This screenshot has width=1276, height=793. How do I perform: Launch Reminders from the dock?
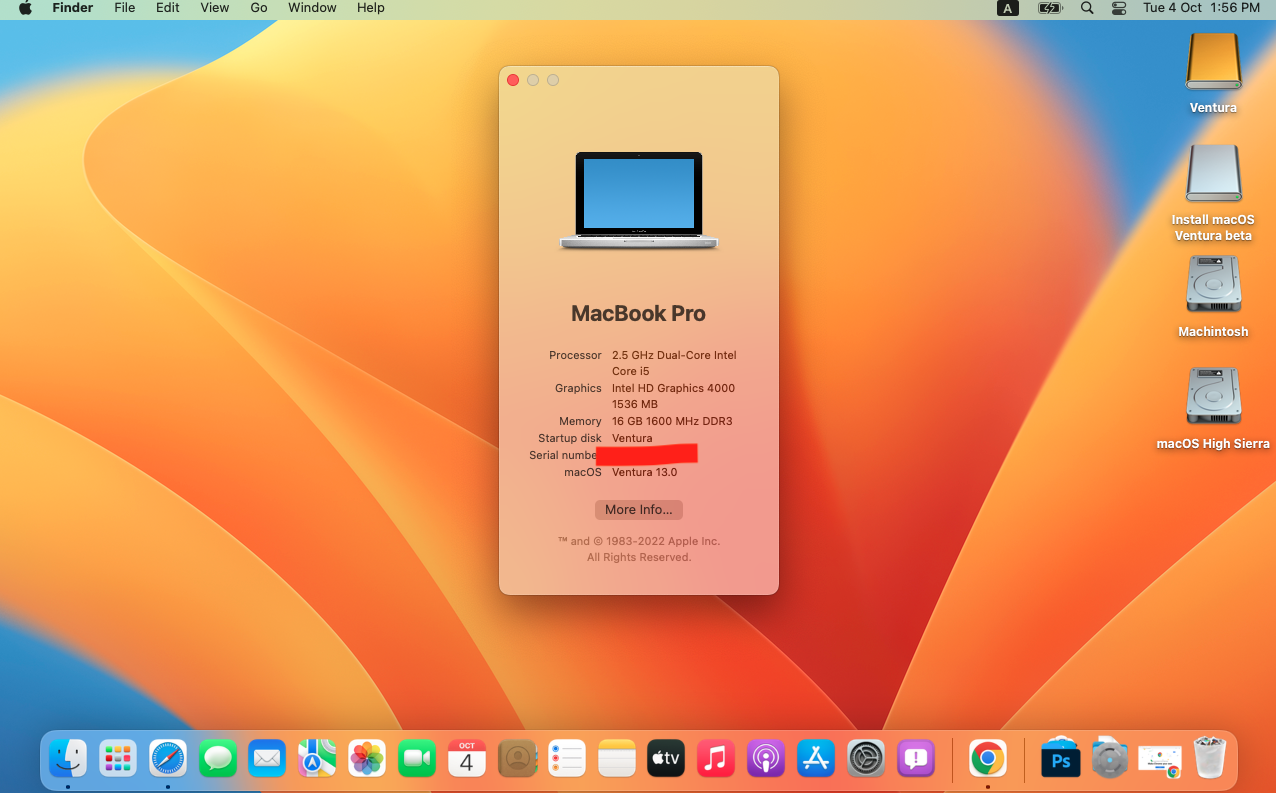[567, 760]
